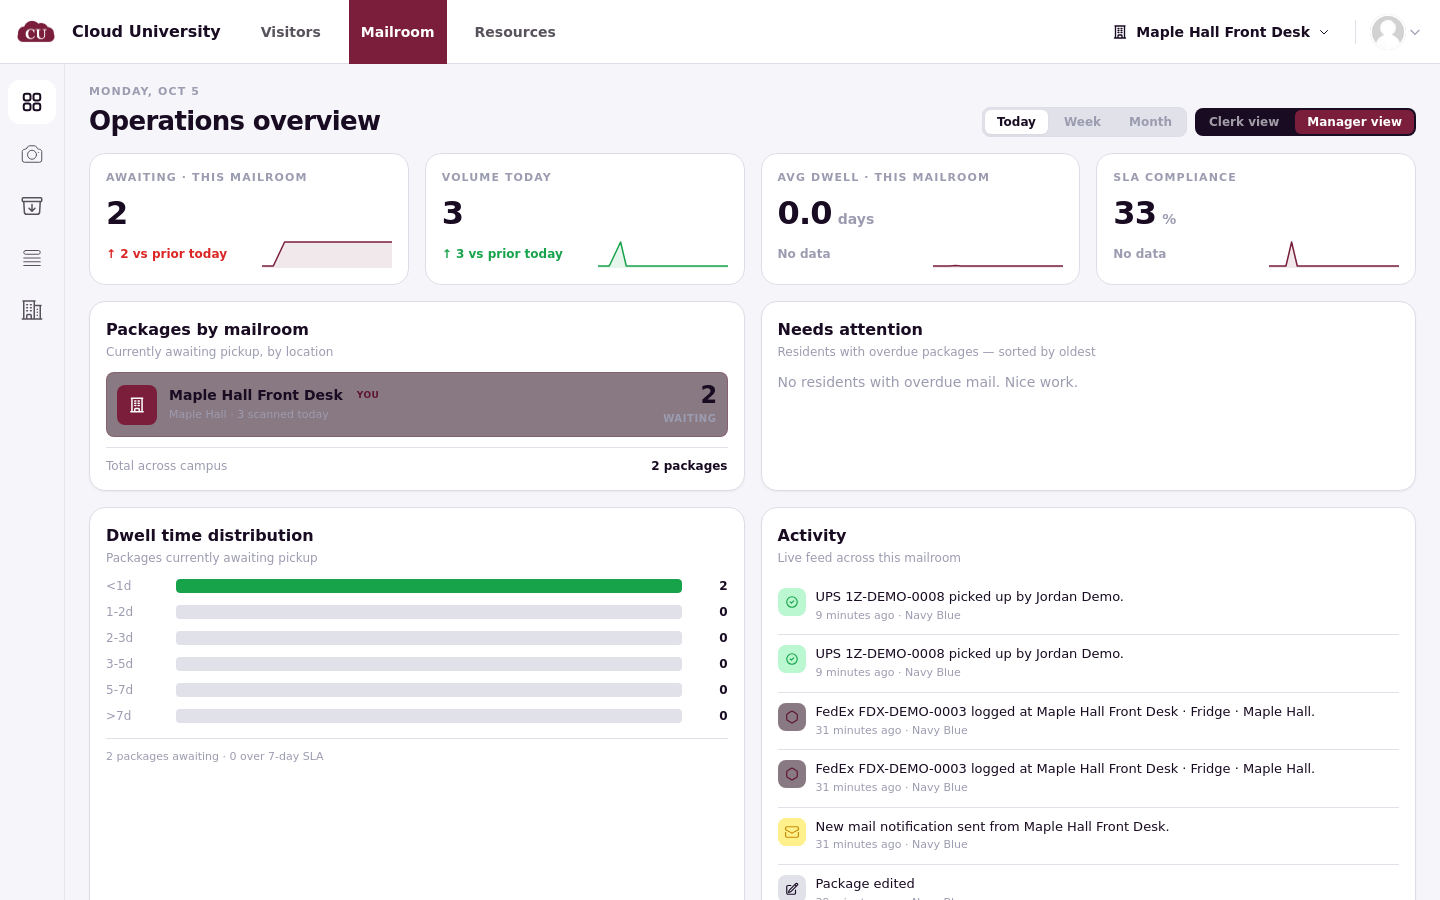1440x900 pixels.
Task: Click the 2-3d dwell time bar
Action: coord(429,638)
